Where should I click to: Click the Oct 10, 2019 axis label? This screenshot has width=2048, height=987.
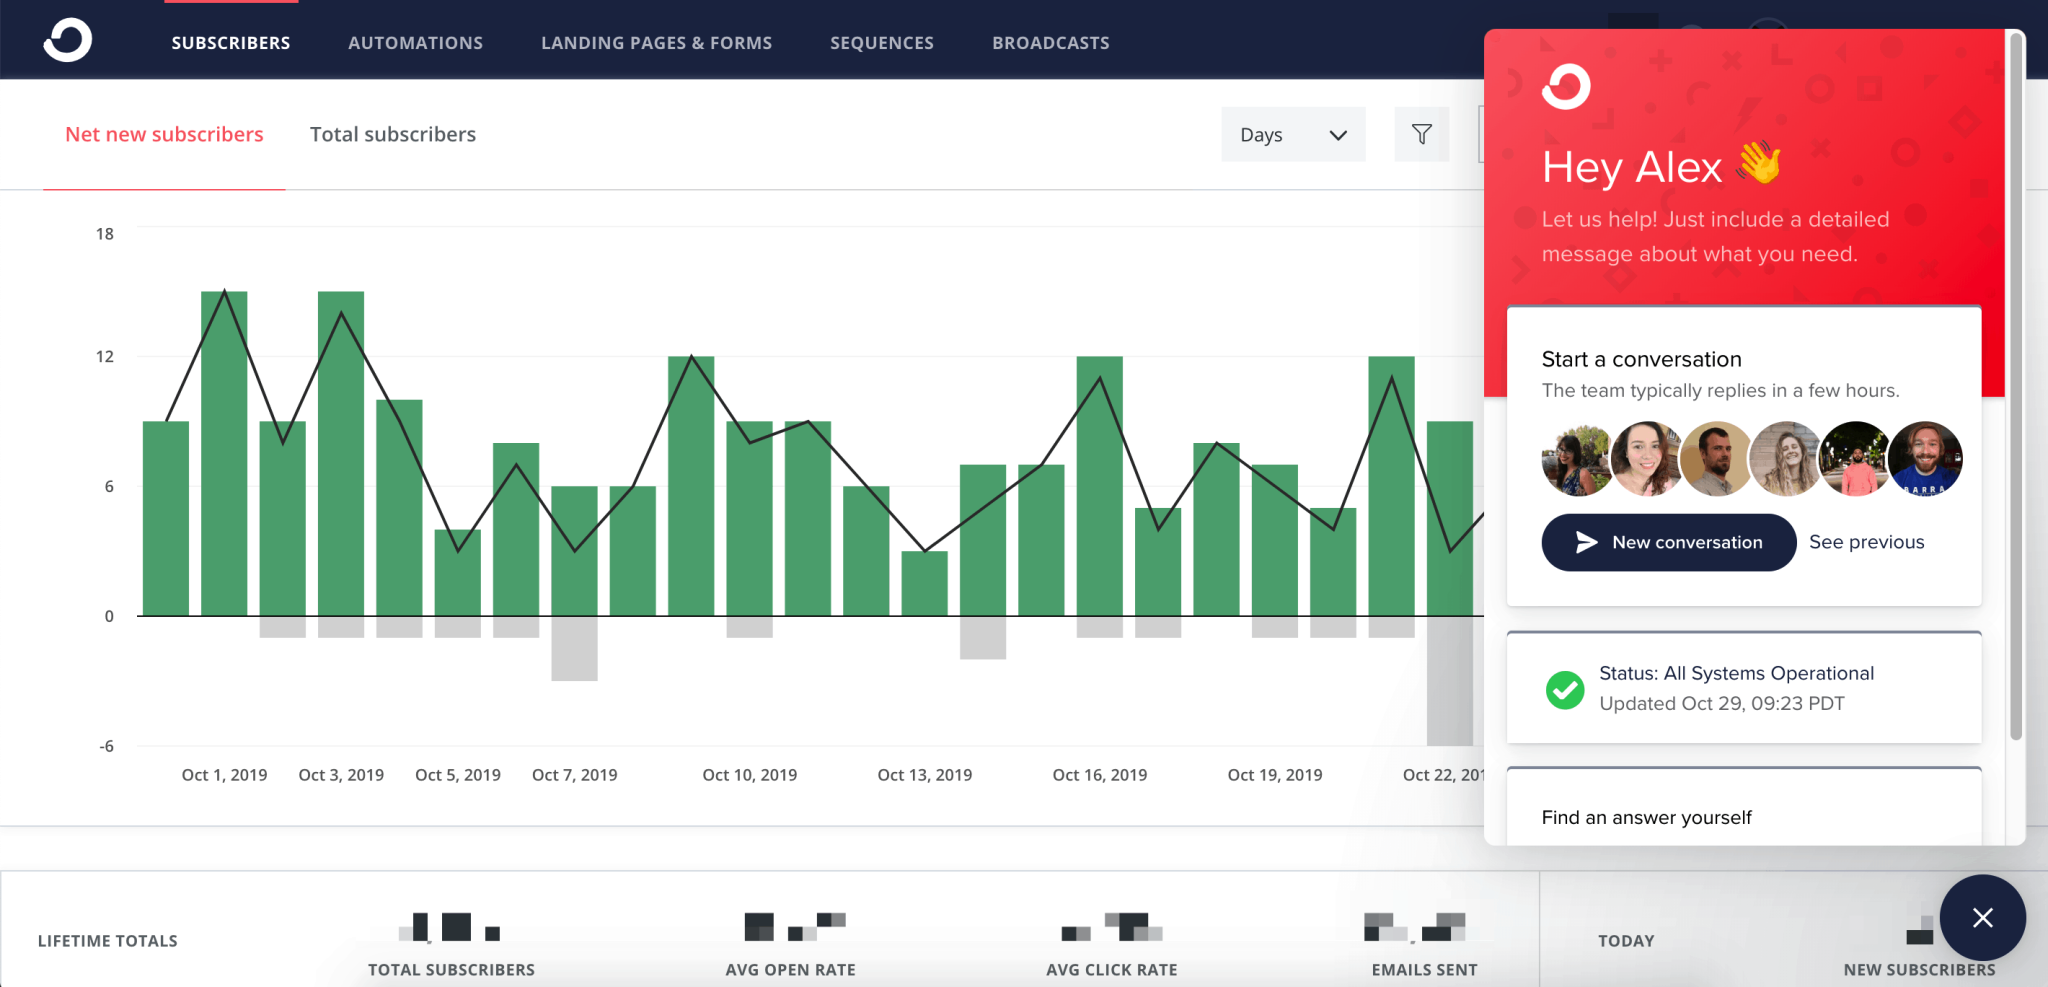[x=750, y=775]
